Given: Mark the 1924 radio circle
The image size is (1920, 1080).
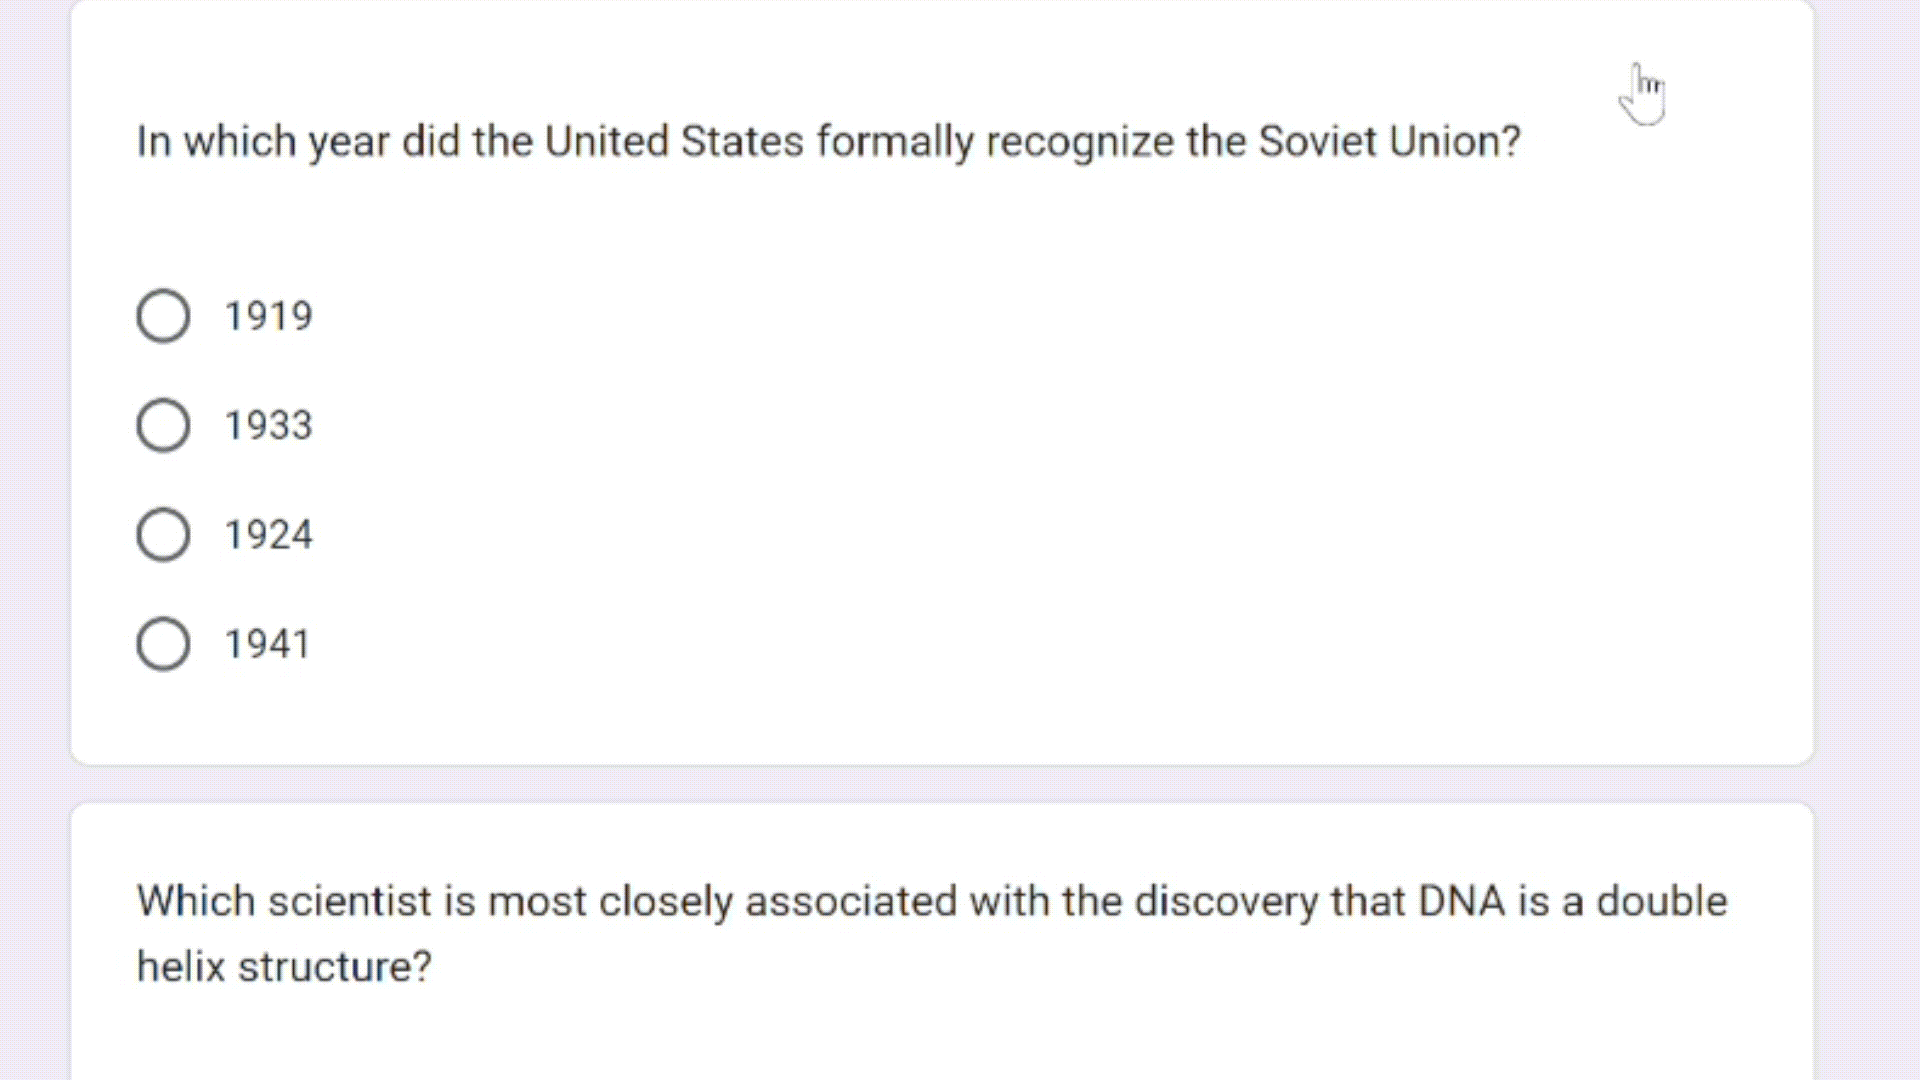Looking at the screenshot, I should tap(163, 534).
